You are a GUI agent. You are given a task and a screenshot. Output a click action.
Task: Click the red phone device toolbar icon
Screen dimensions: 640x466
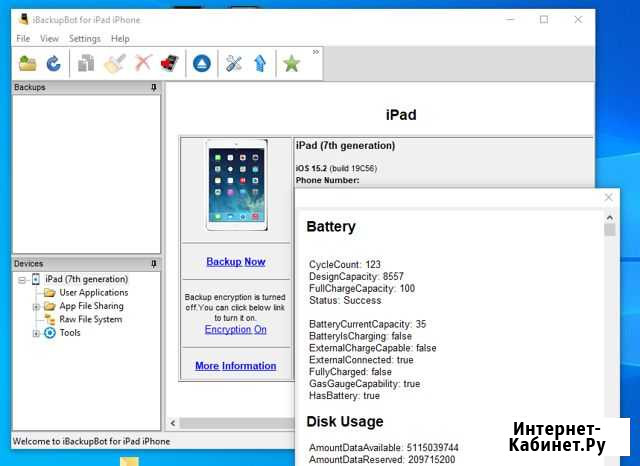click(169, 64)
